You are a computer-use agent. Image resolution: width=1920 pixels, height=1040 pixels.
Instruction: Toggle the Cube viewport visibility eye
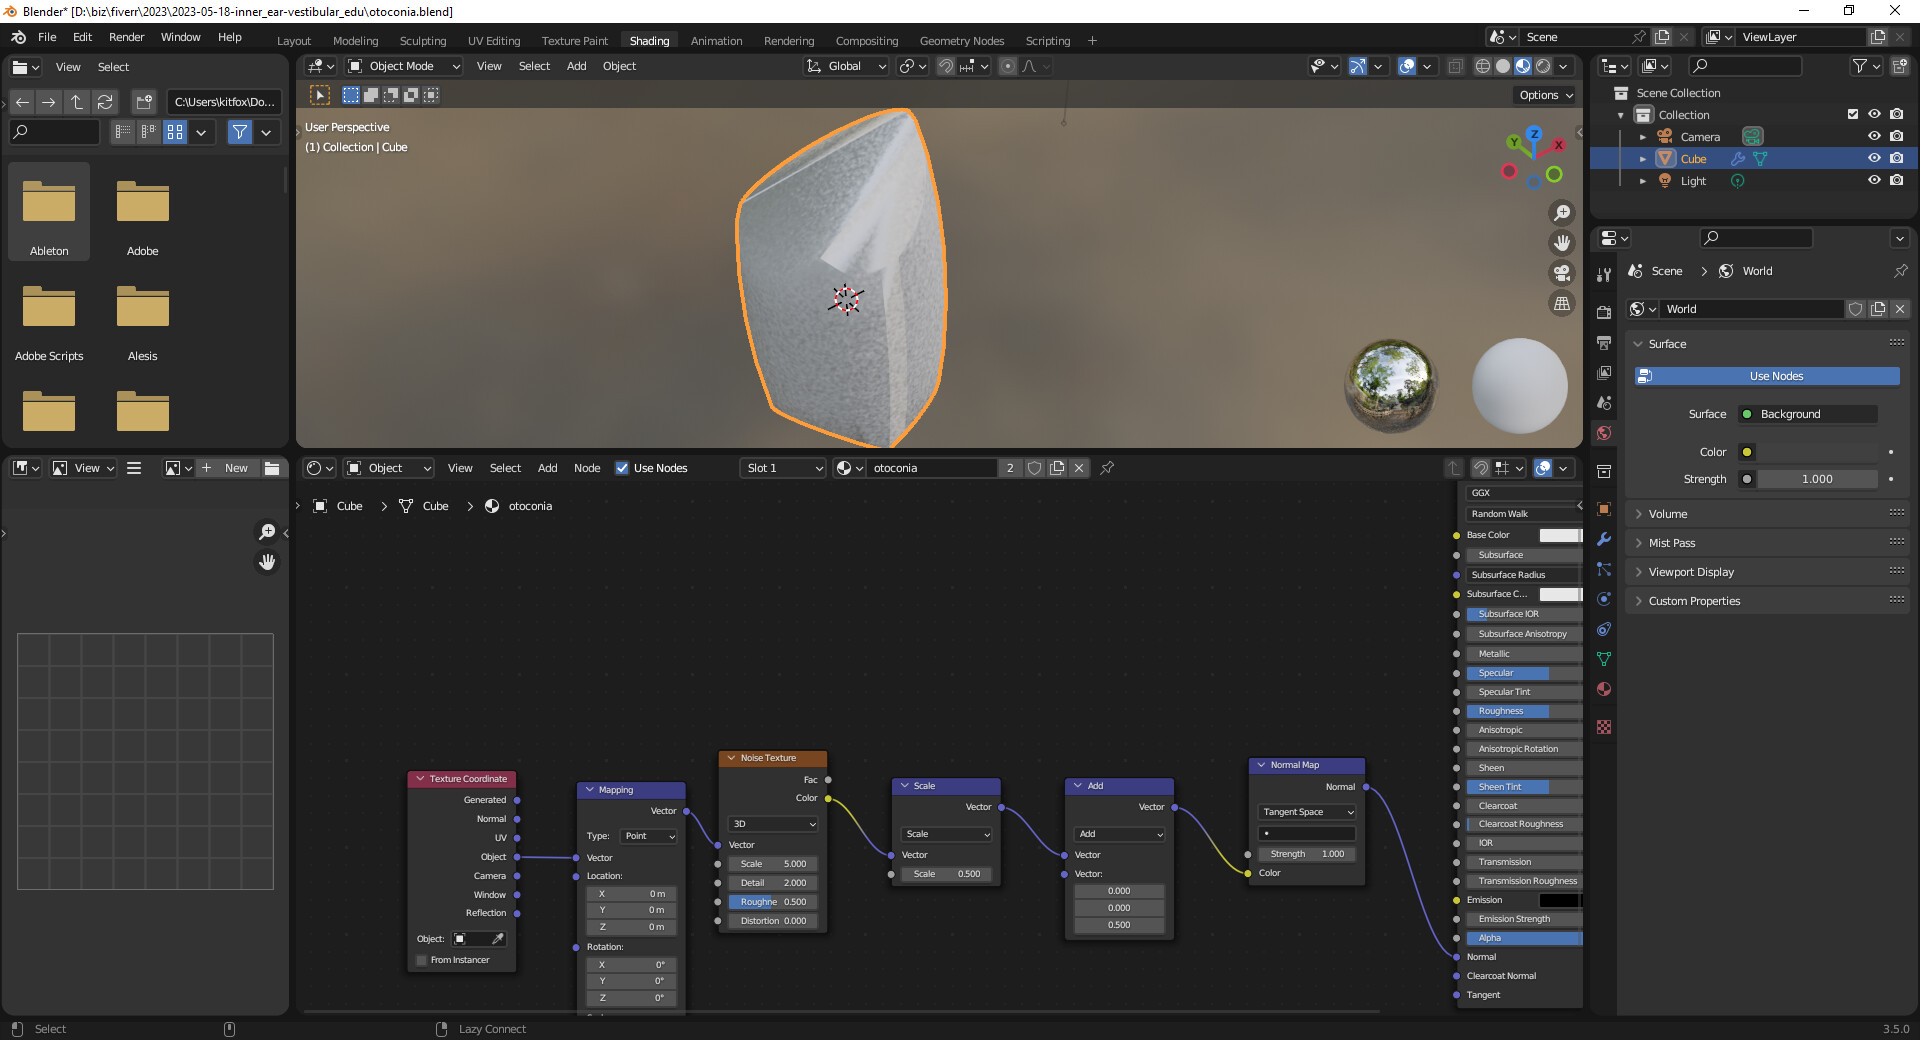click(x=1873, y=158)
